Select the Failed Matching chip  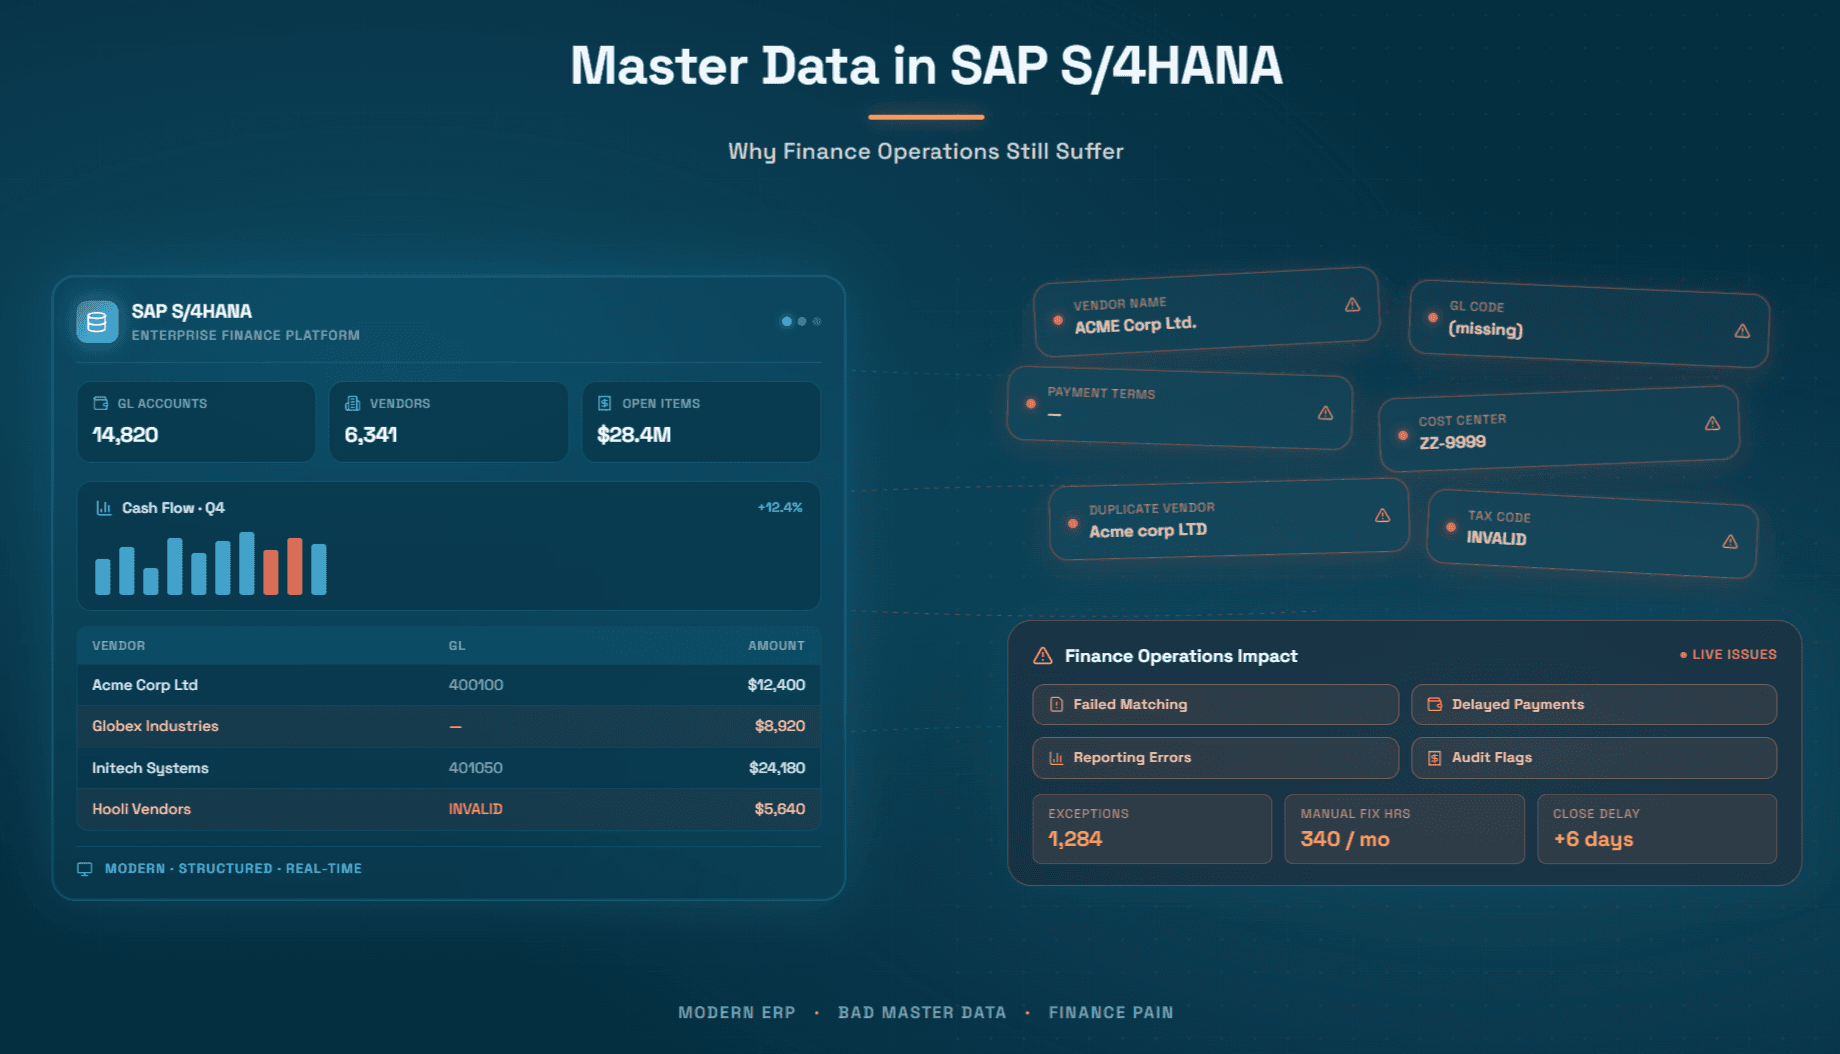1215,705
